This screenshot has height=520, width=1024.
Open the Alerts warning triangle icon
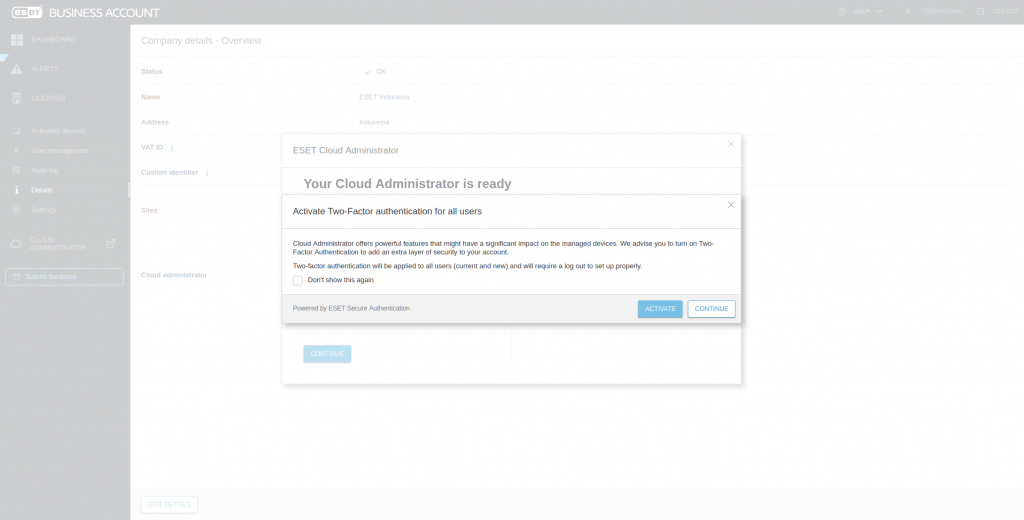(17, 69)
